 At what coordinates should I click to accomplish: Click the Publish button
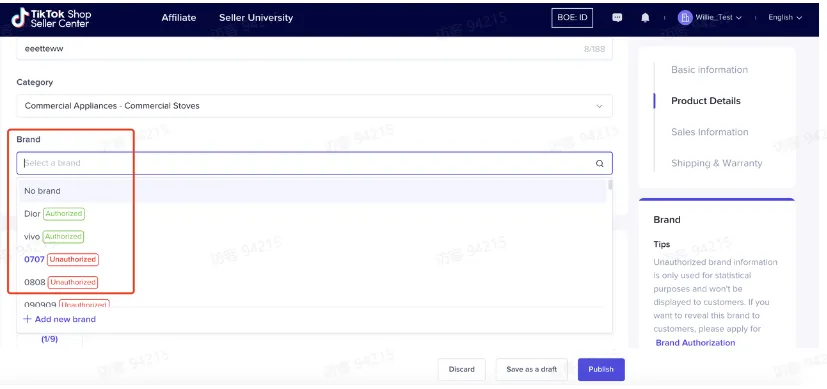[601, 369]
